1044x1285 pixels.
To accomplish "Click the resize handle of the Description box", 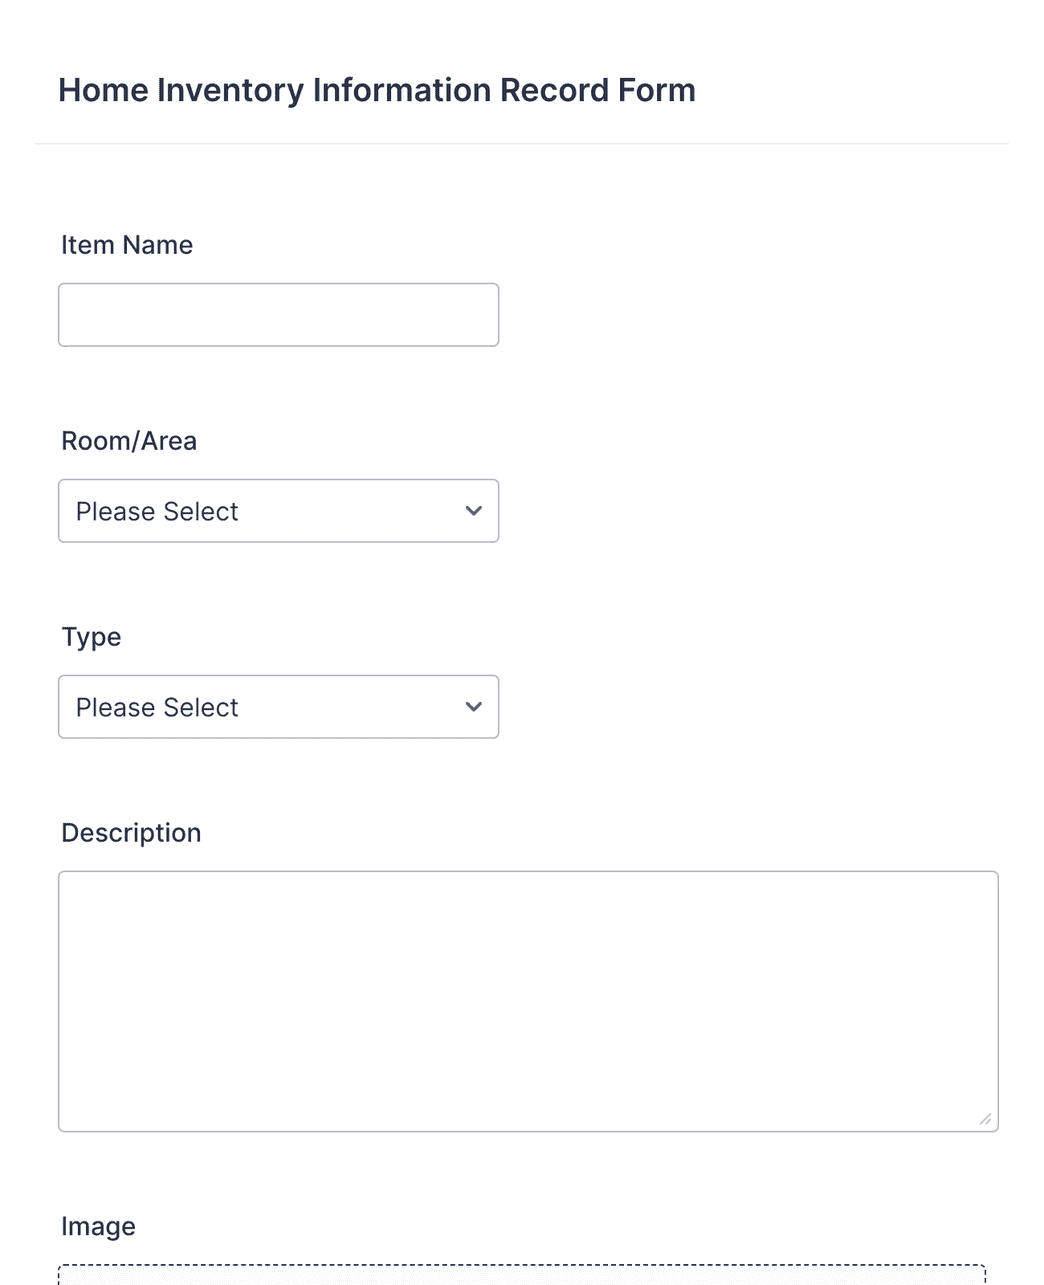I will (x=985, y=1118).
